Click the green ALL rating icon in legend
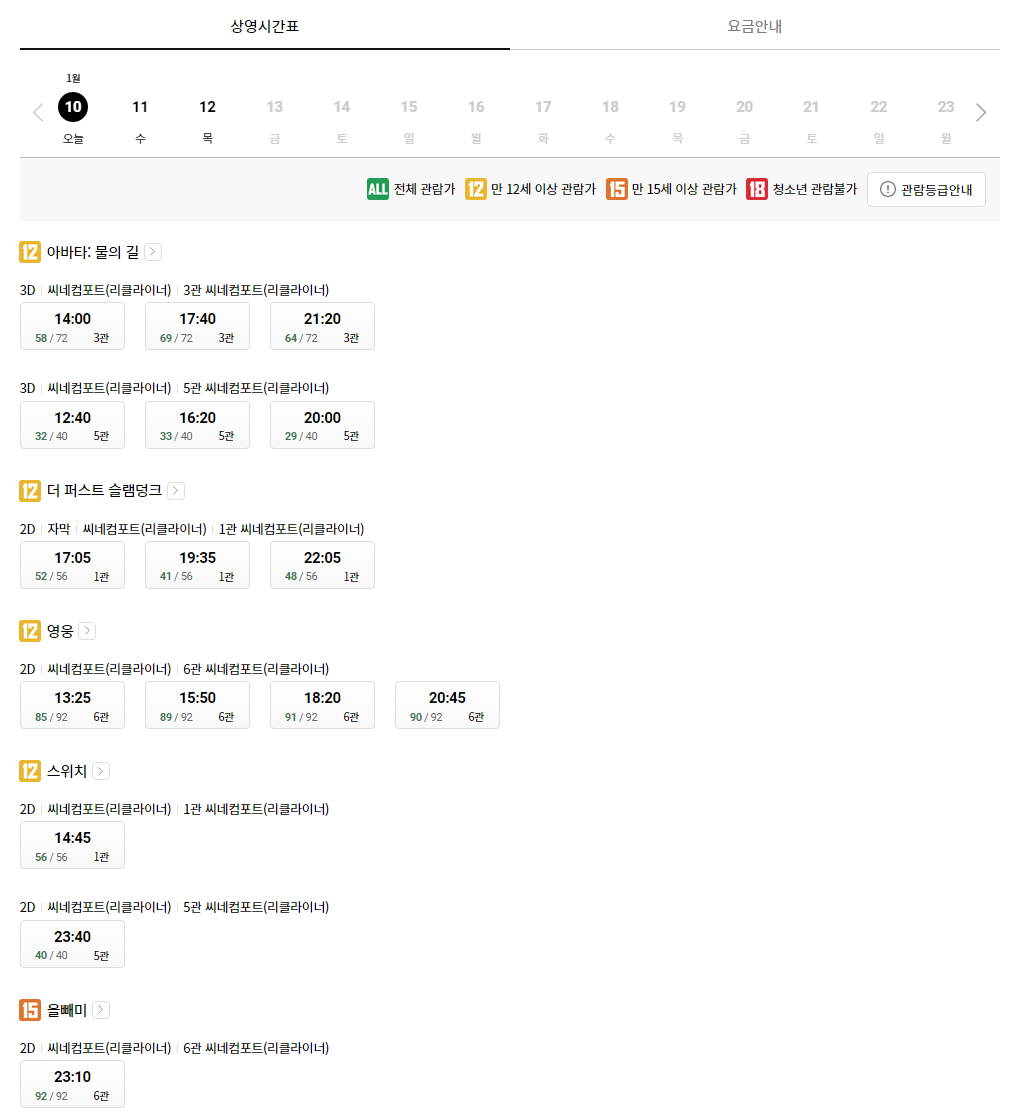This screenshot has width=1020, height=1119. point(378,189)
